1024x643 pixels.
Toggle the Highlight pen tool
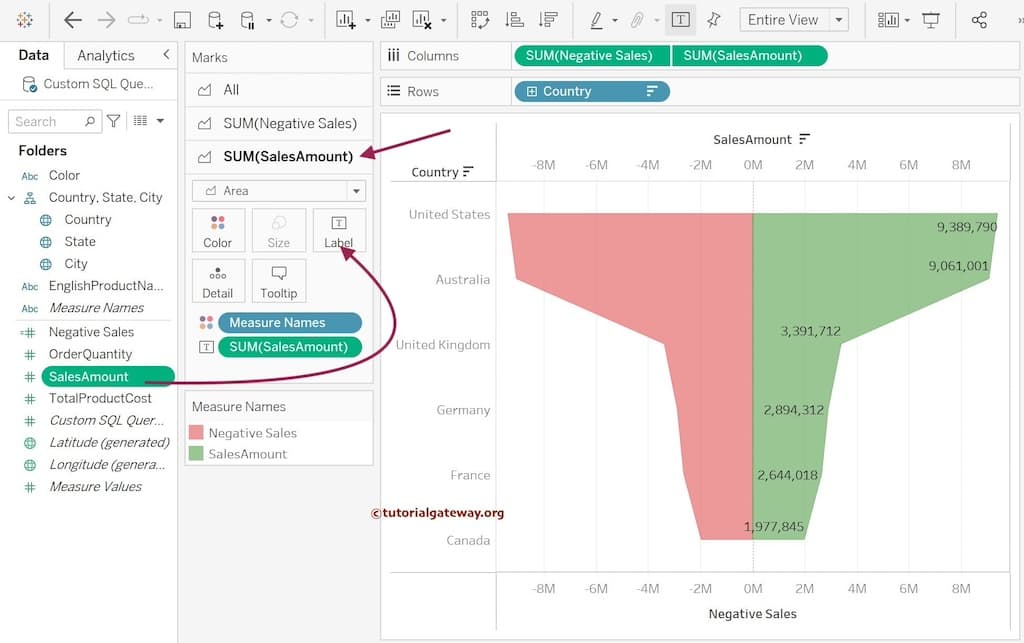tap(597, 18)
